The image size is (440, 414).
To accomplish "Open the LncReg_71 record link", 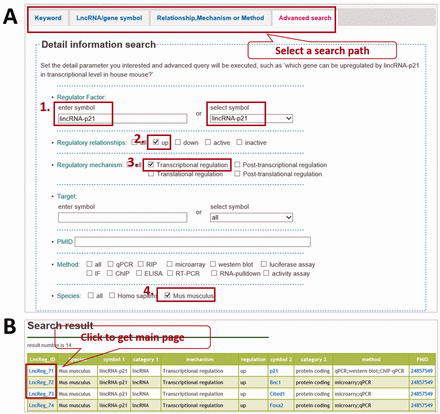I will tap(41, 371).
